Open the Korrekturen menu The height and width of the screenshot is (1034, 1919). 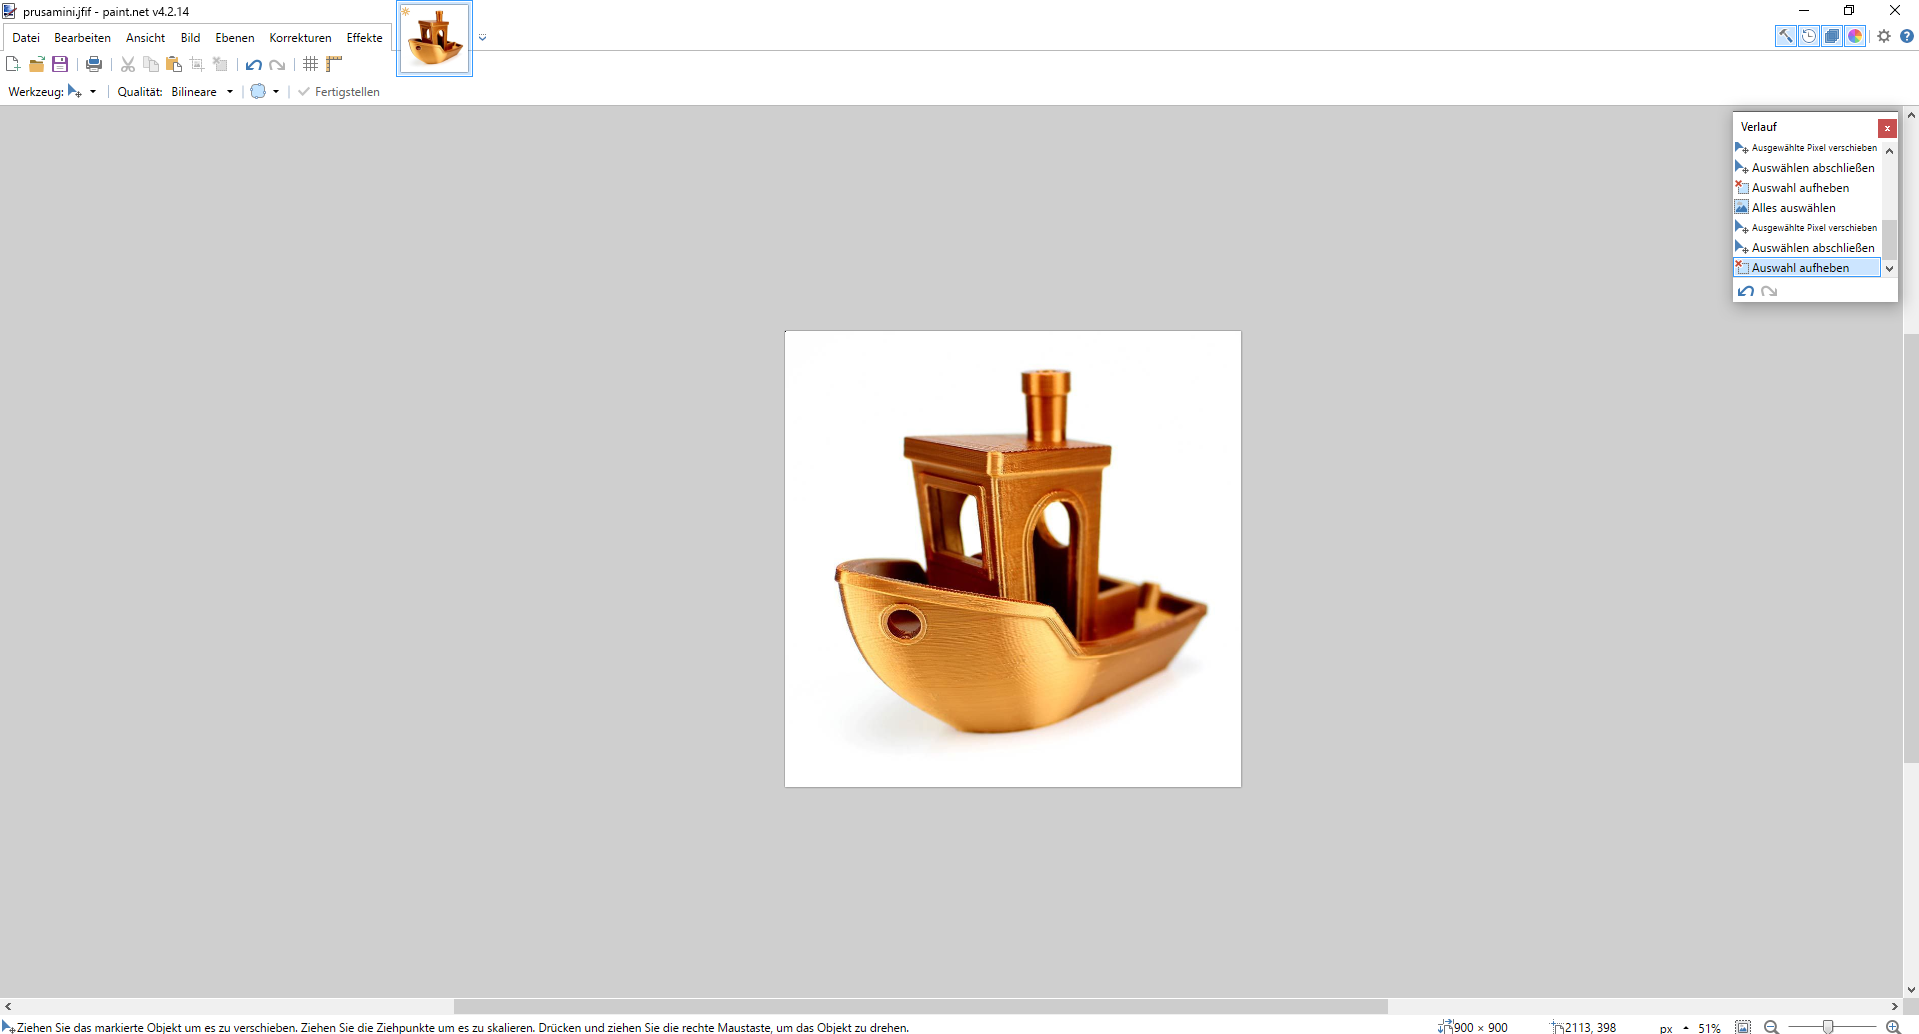(300, 38)
